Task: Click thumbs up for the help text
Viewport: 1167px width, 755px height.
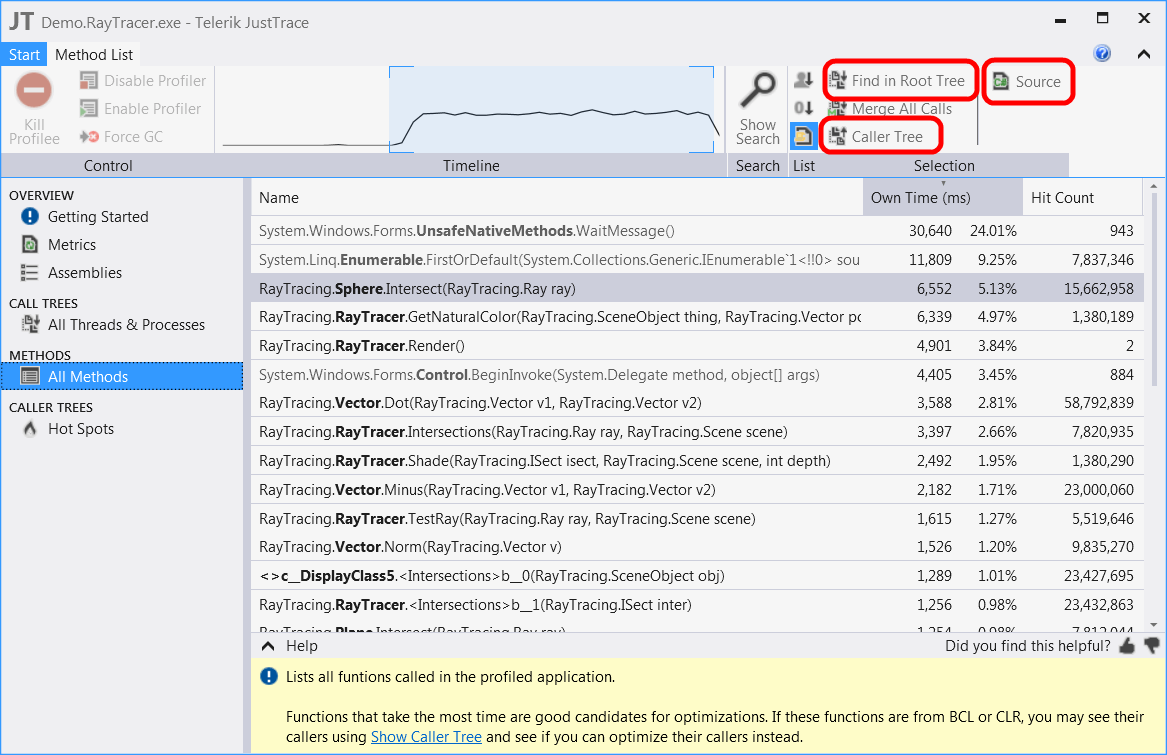Action: (1127, 646)
